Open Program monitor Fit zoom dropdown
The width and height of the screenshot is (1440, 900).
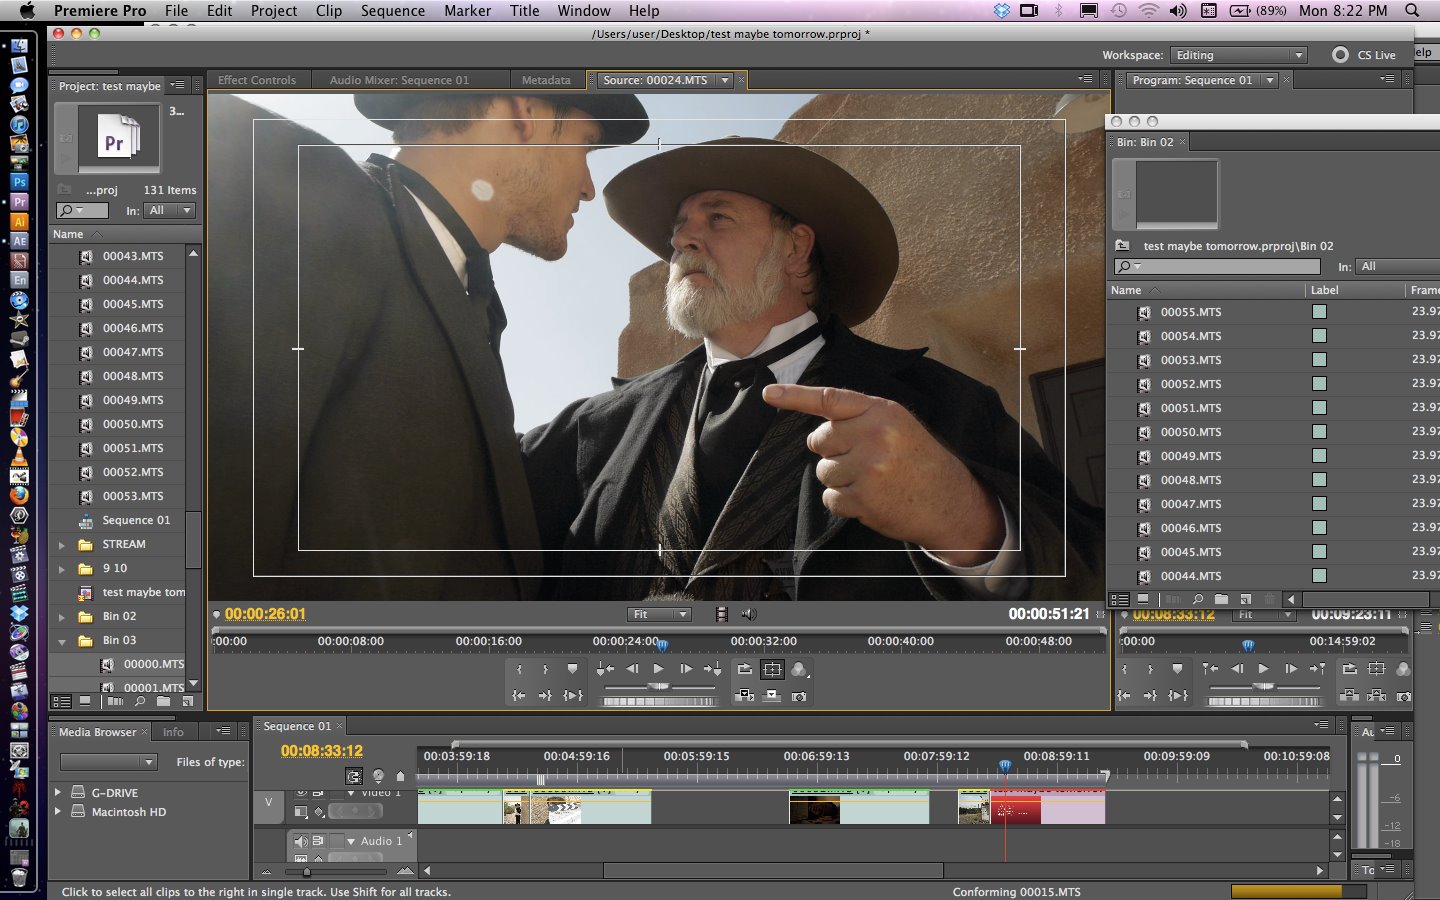click(1264, 614)
